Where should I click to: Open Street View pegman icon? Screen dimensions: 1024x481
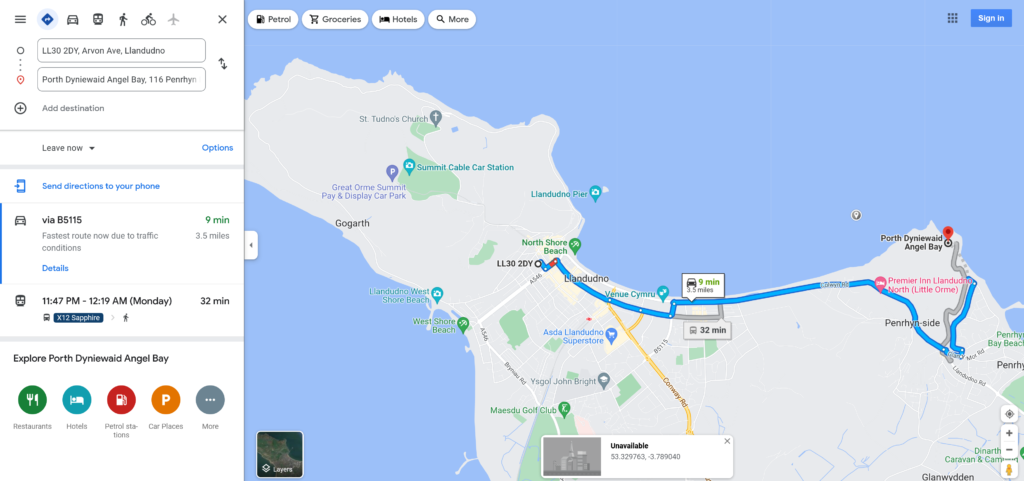click(1010, 468)
